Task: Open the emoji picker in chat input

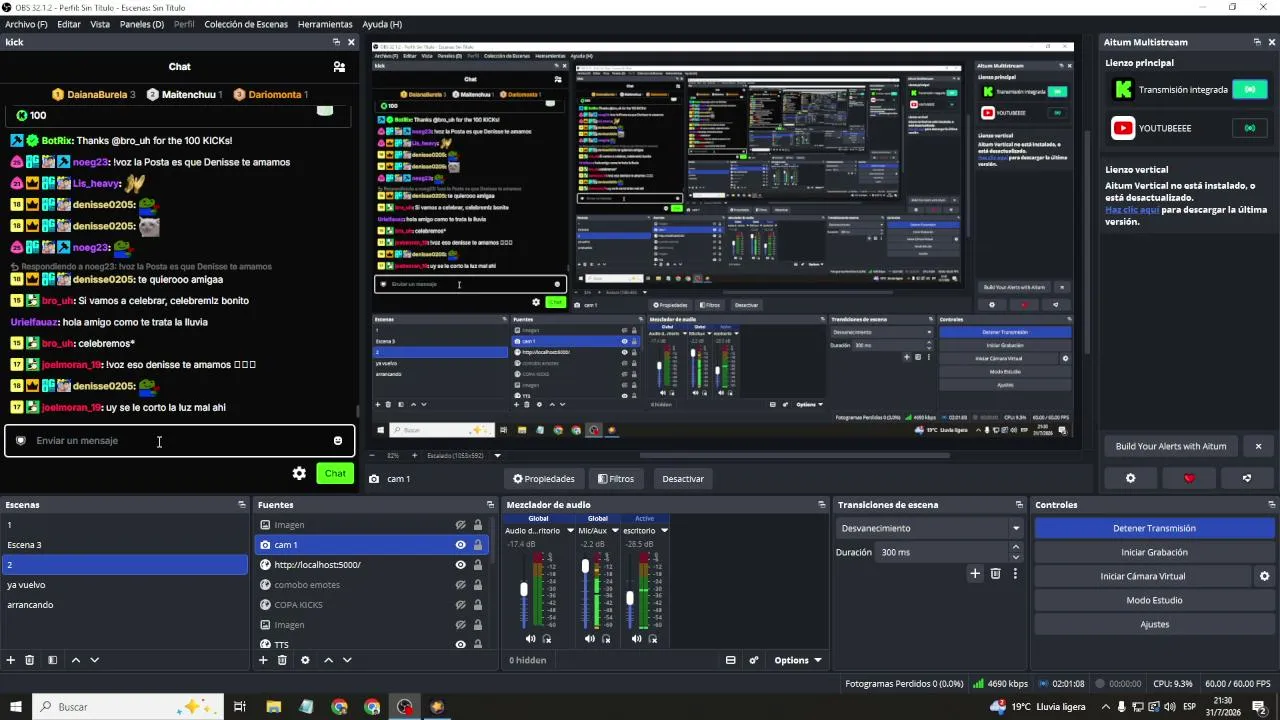Action: 338,441
